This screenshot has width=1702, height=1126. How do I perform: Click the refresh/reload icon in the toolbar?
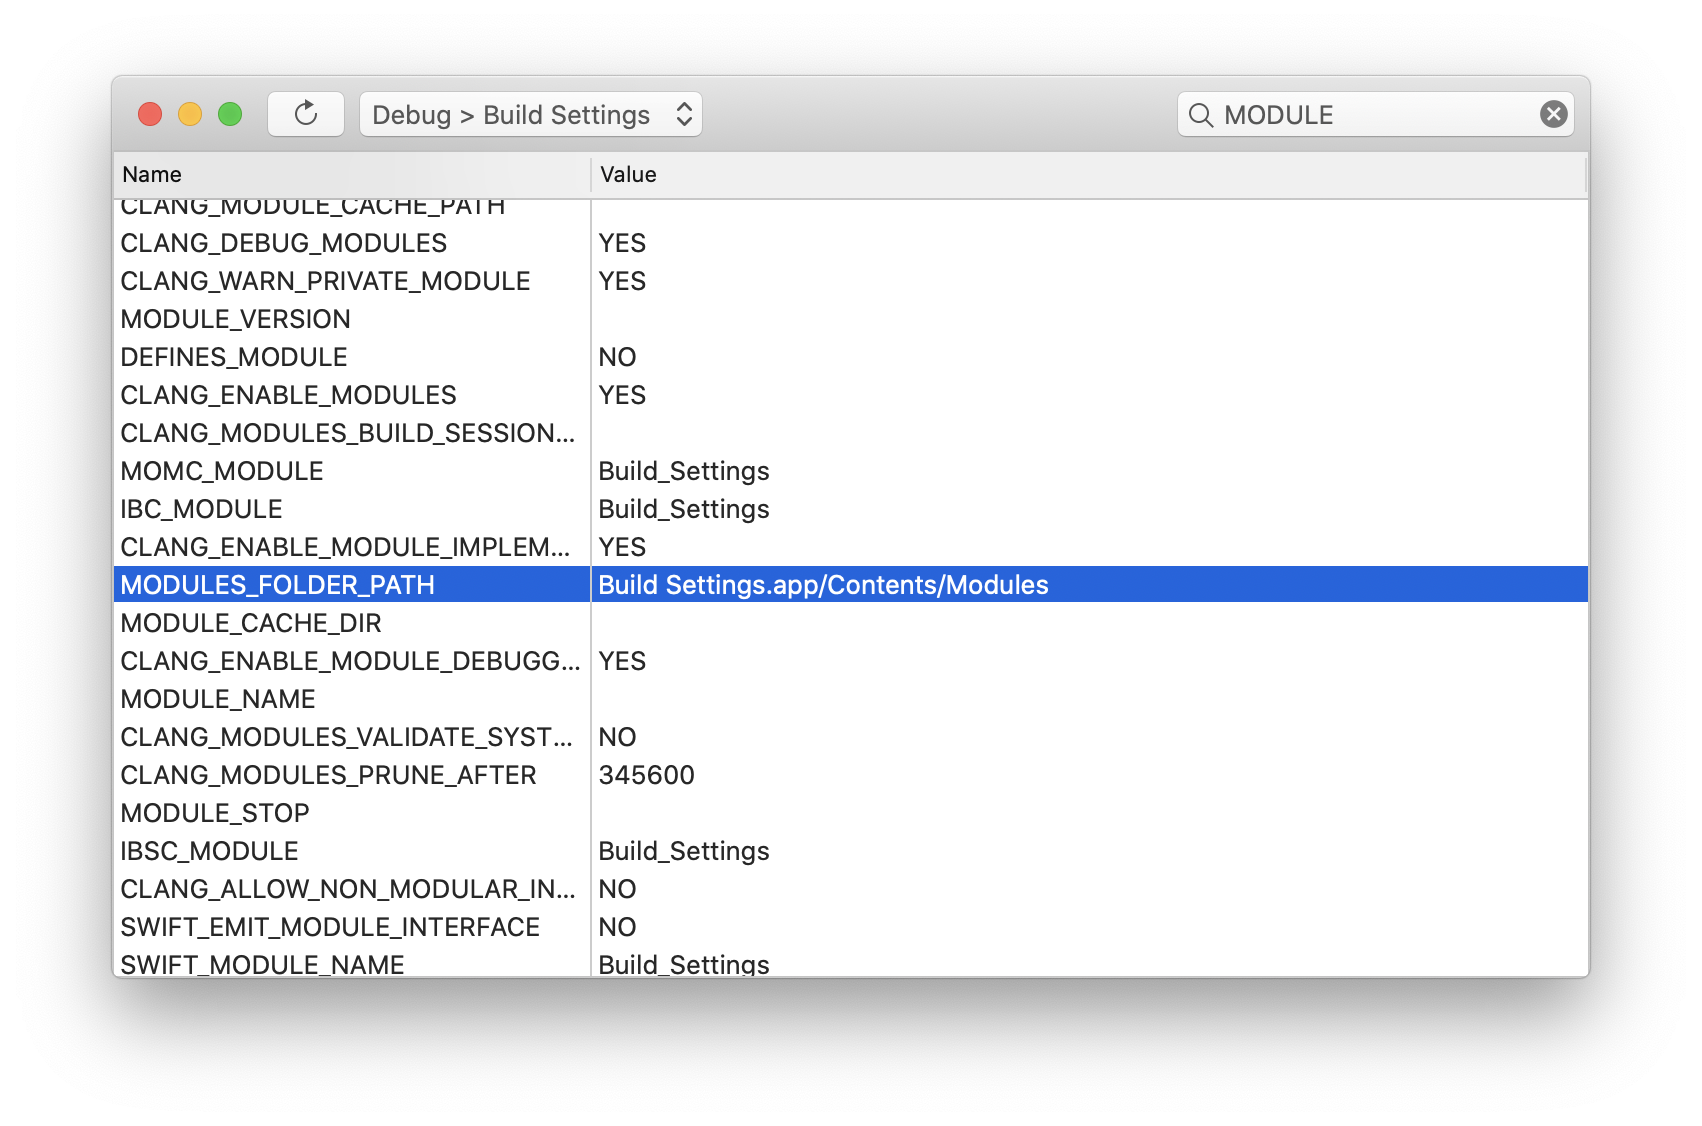click(306, 113)
